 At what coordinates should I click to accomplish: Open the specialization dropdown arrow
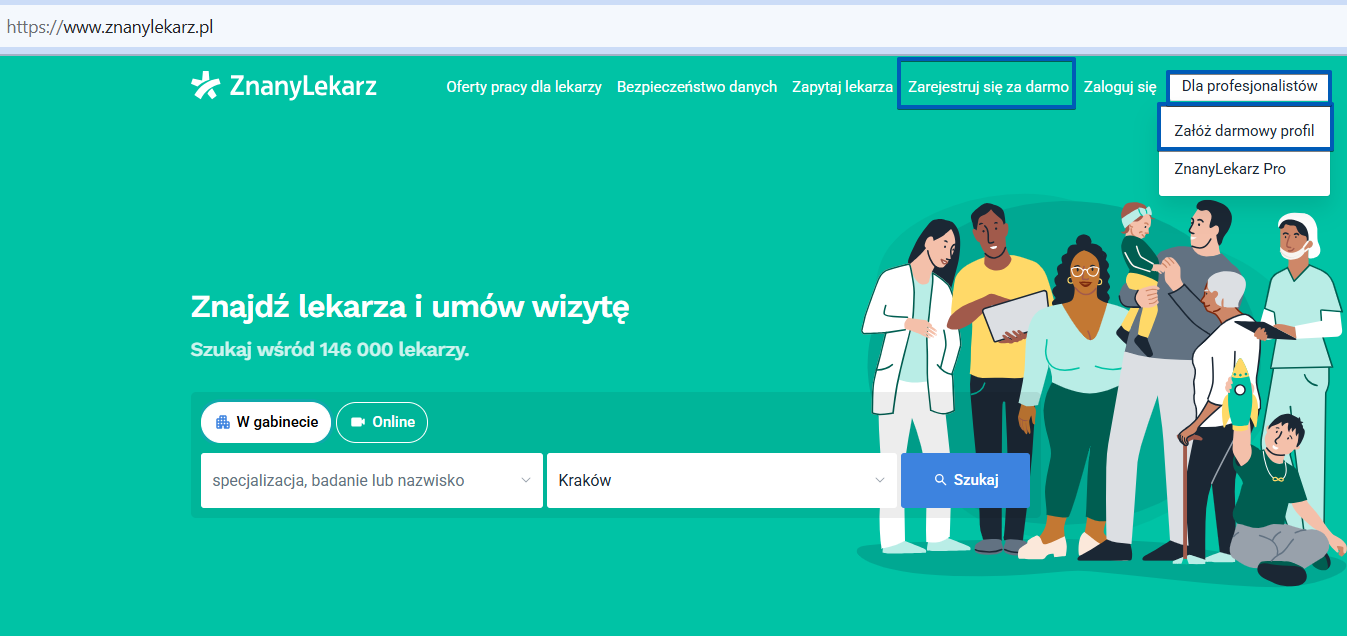coord(526,480)
